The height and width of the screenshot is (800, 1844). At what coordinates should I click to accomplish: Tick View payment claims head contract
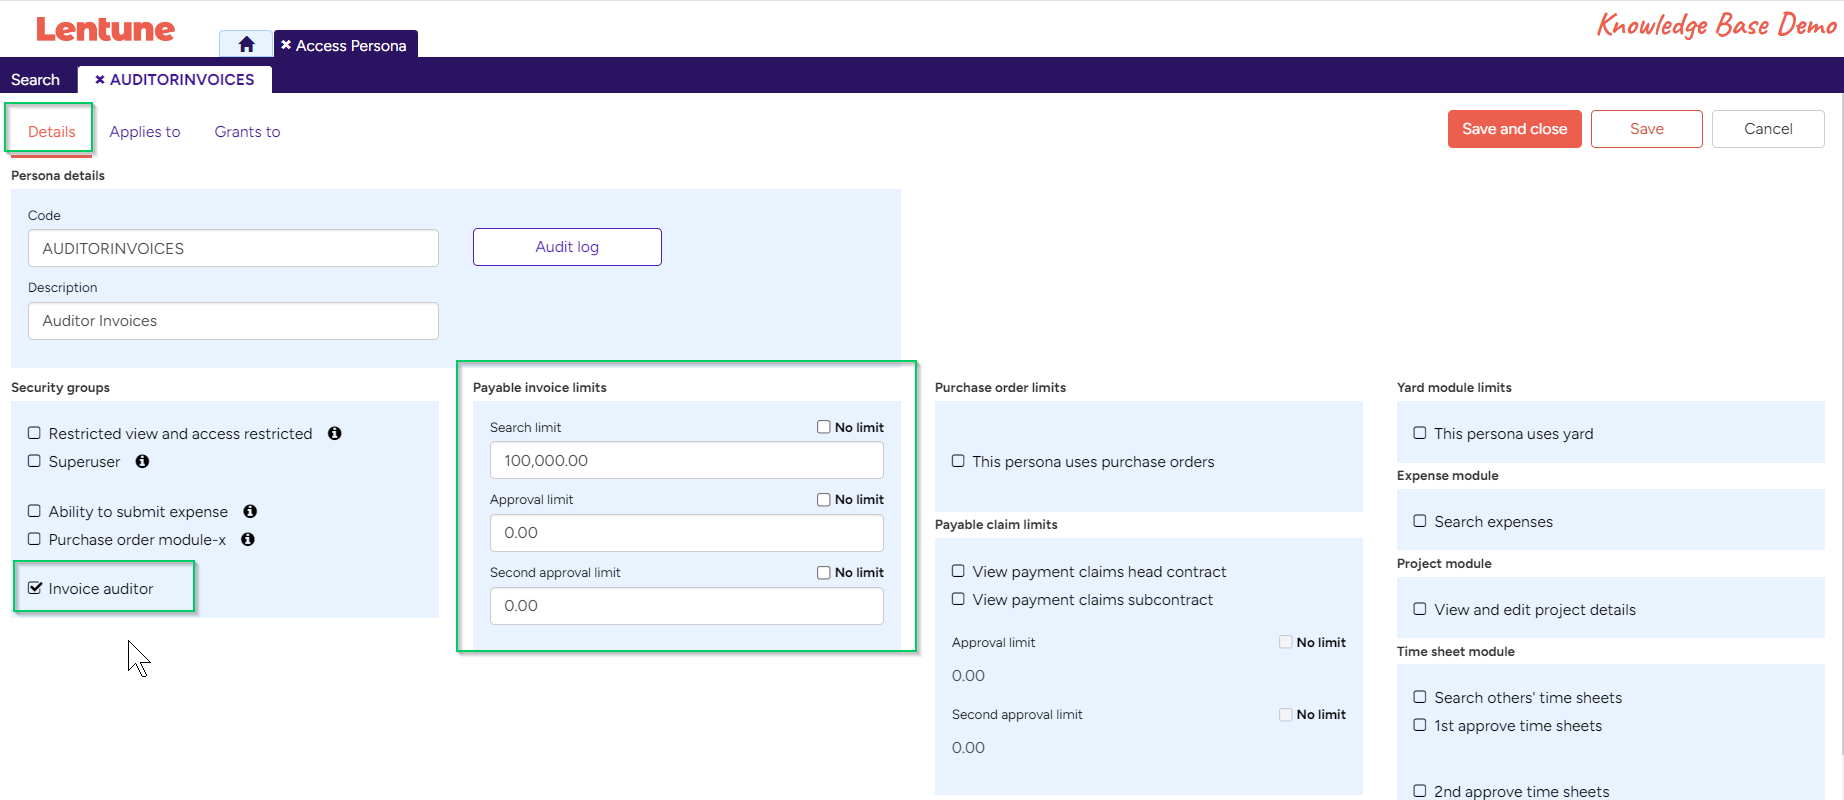tap(958, 571)
